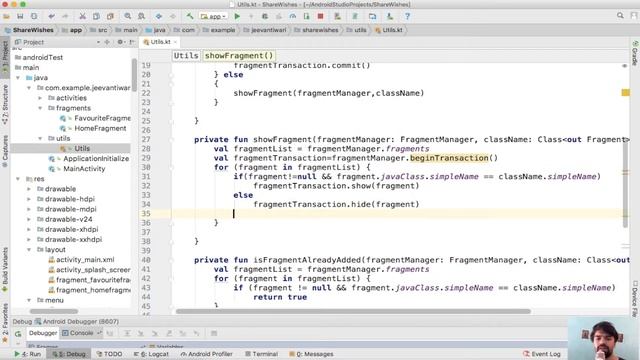The height and width of the screenshot is (360, 640).
Task: Run the app with green play icon
Action: click(237, 16)
